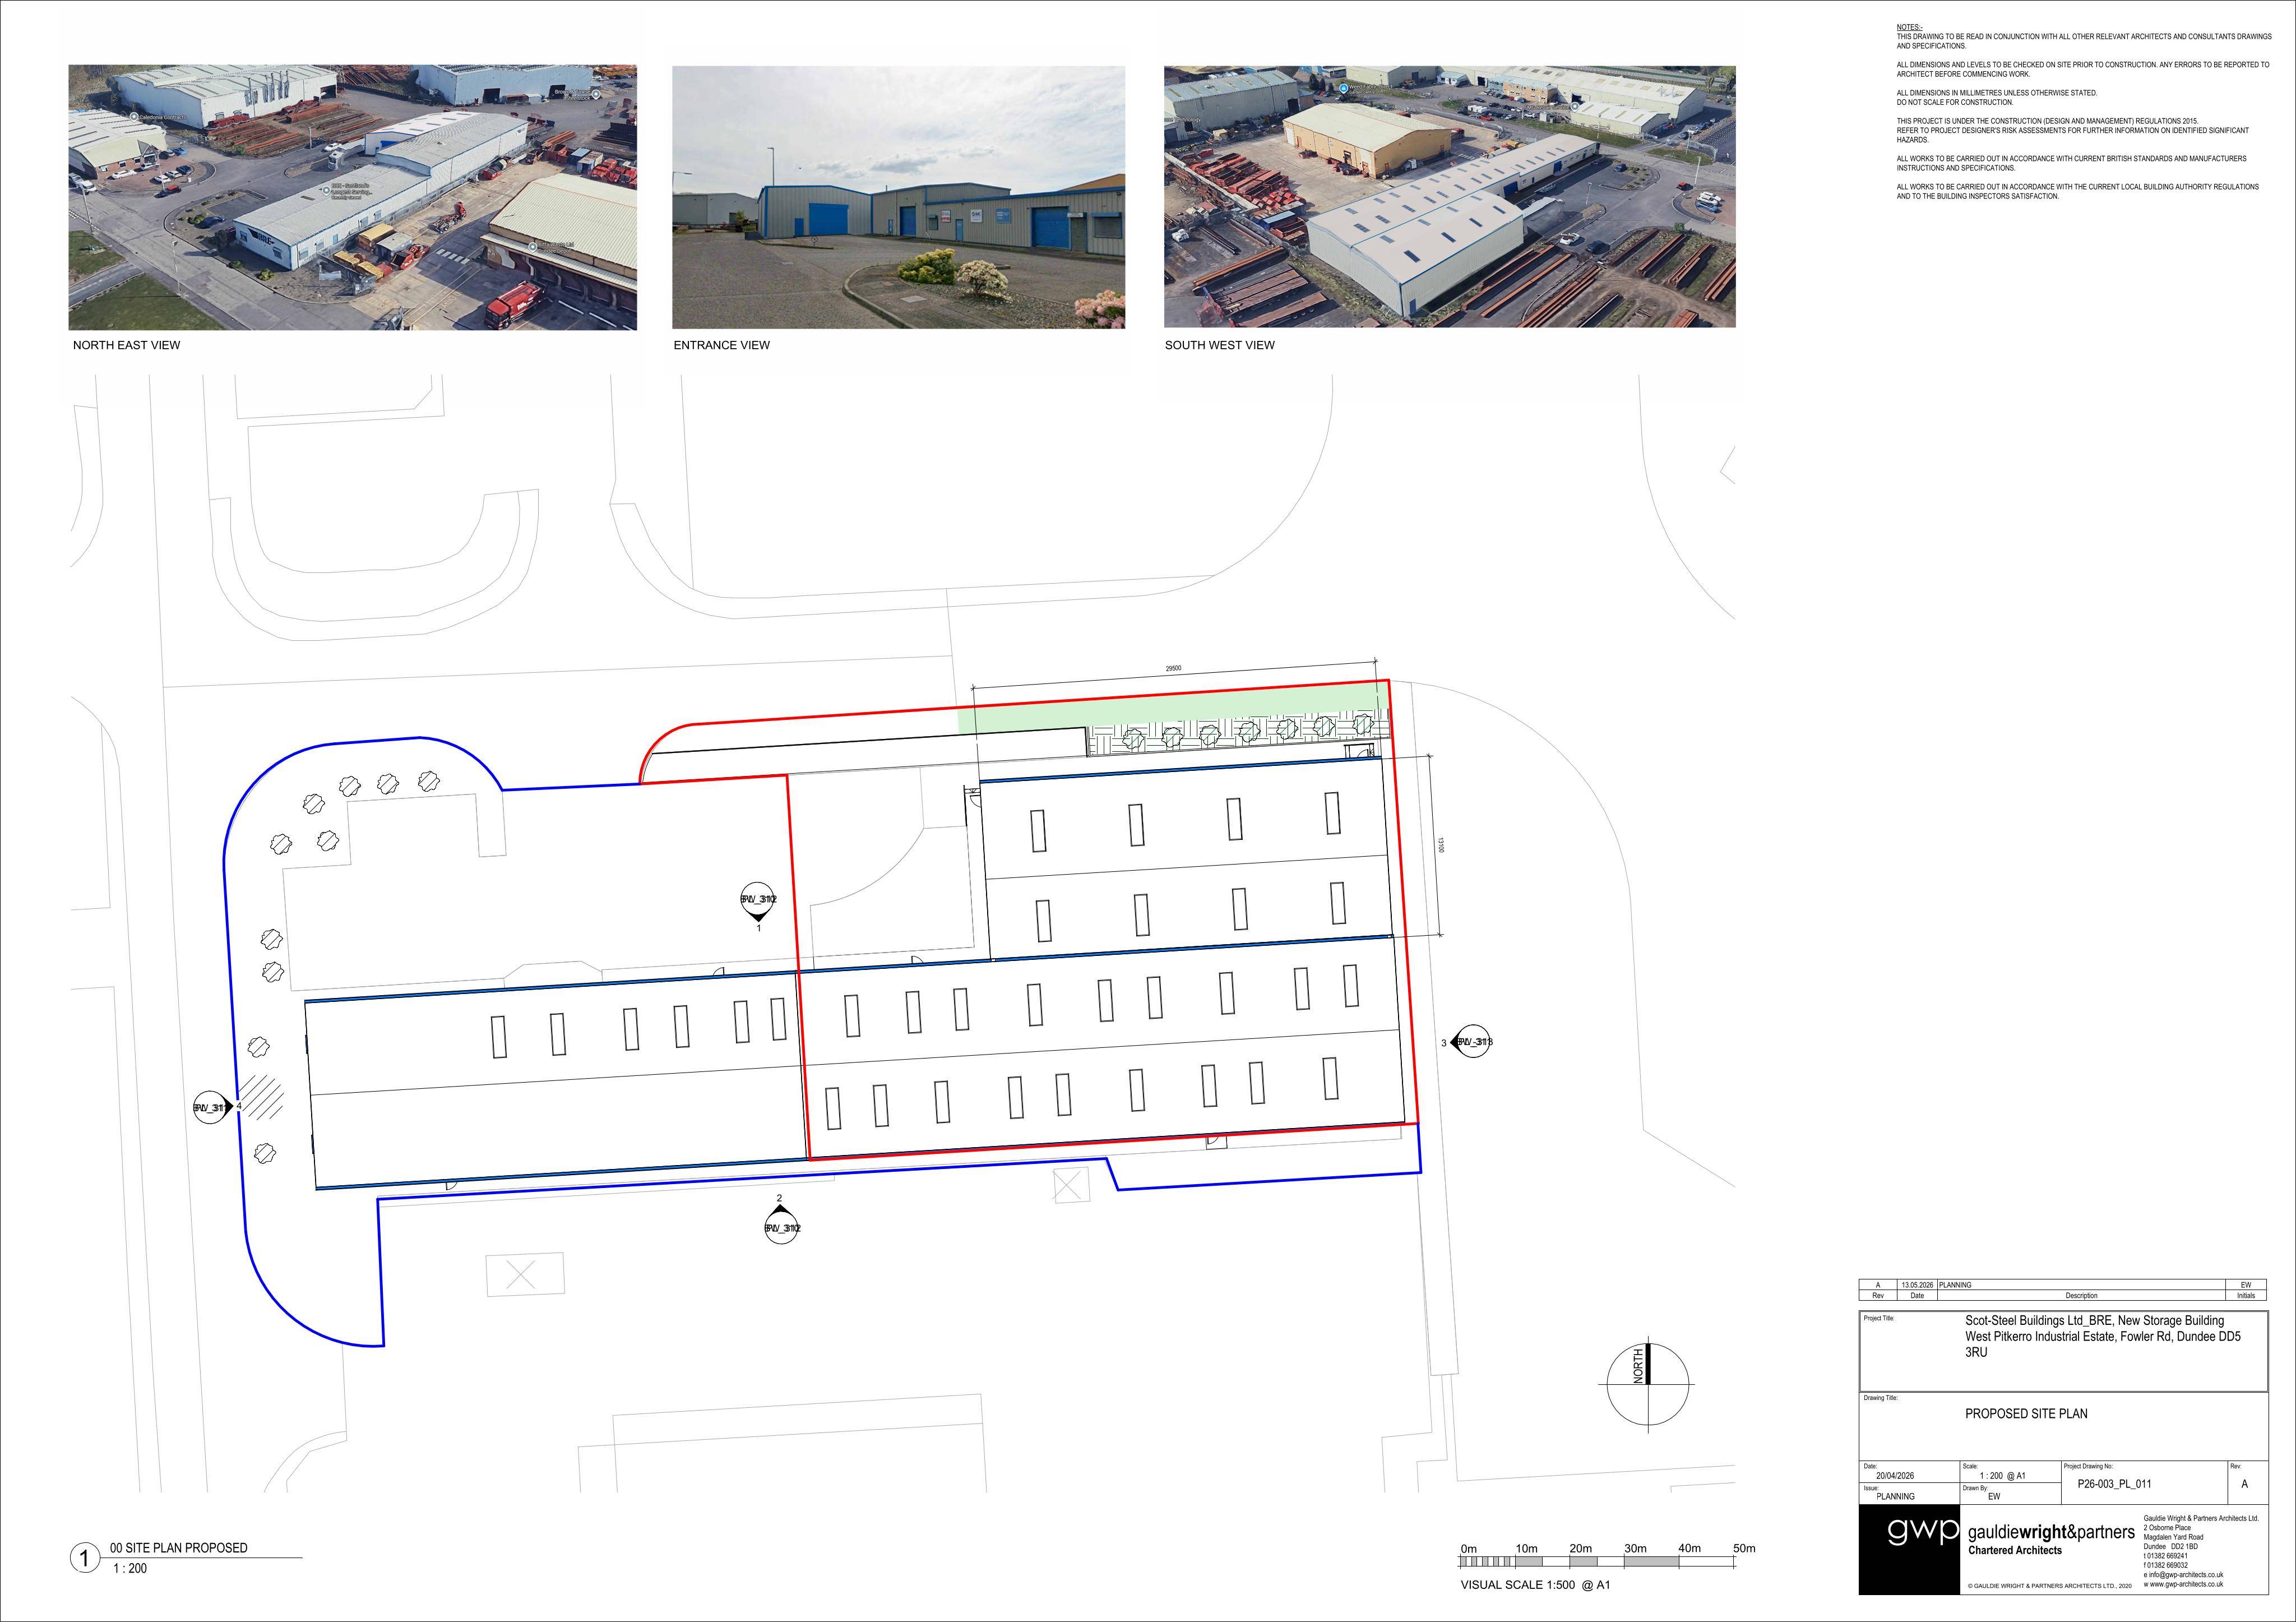This screenshot has height=1622, width=2296.
Task: Select the "SOUTH WEST VIEW" caption
Action: coord(1219,345)
